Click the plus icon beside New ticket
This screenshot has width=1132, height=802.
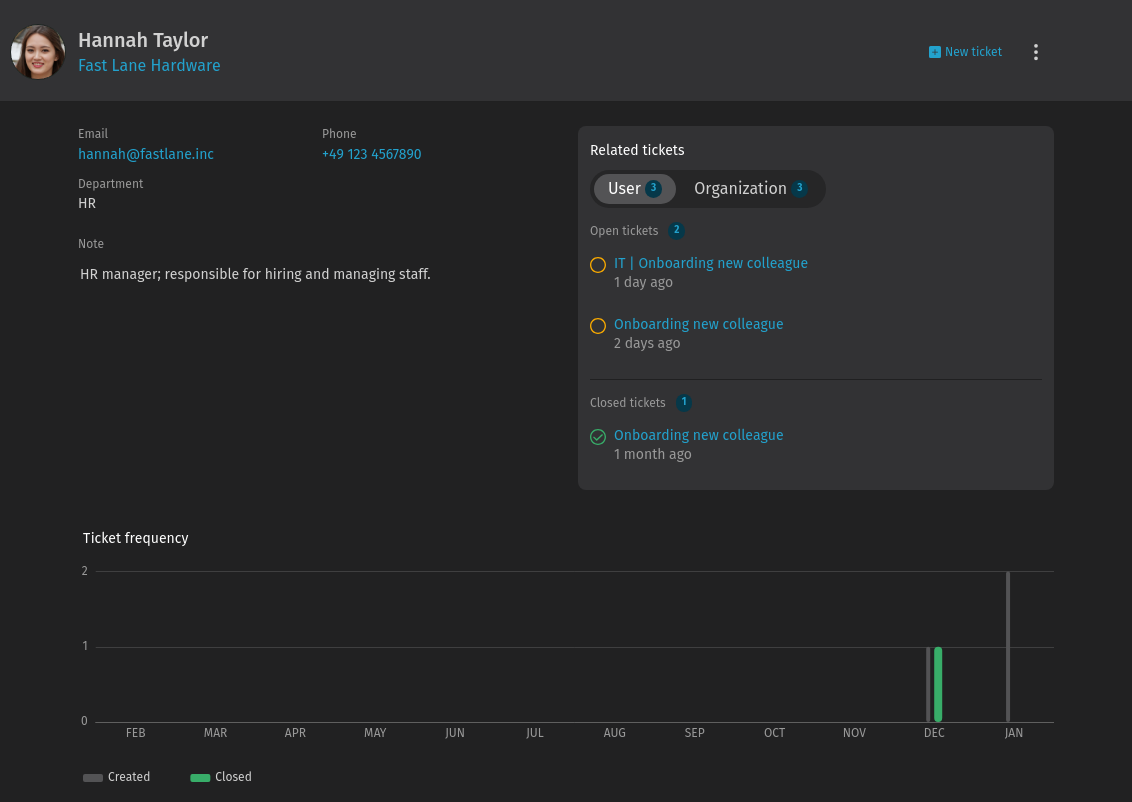934,52
